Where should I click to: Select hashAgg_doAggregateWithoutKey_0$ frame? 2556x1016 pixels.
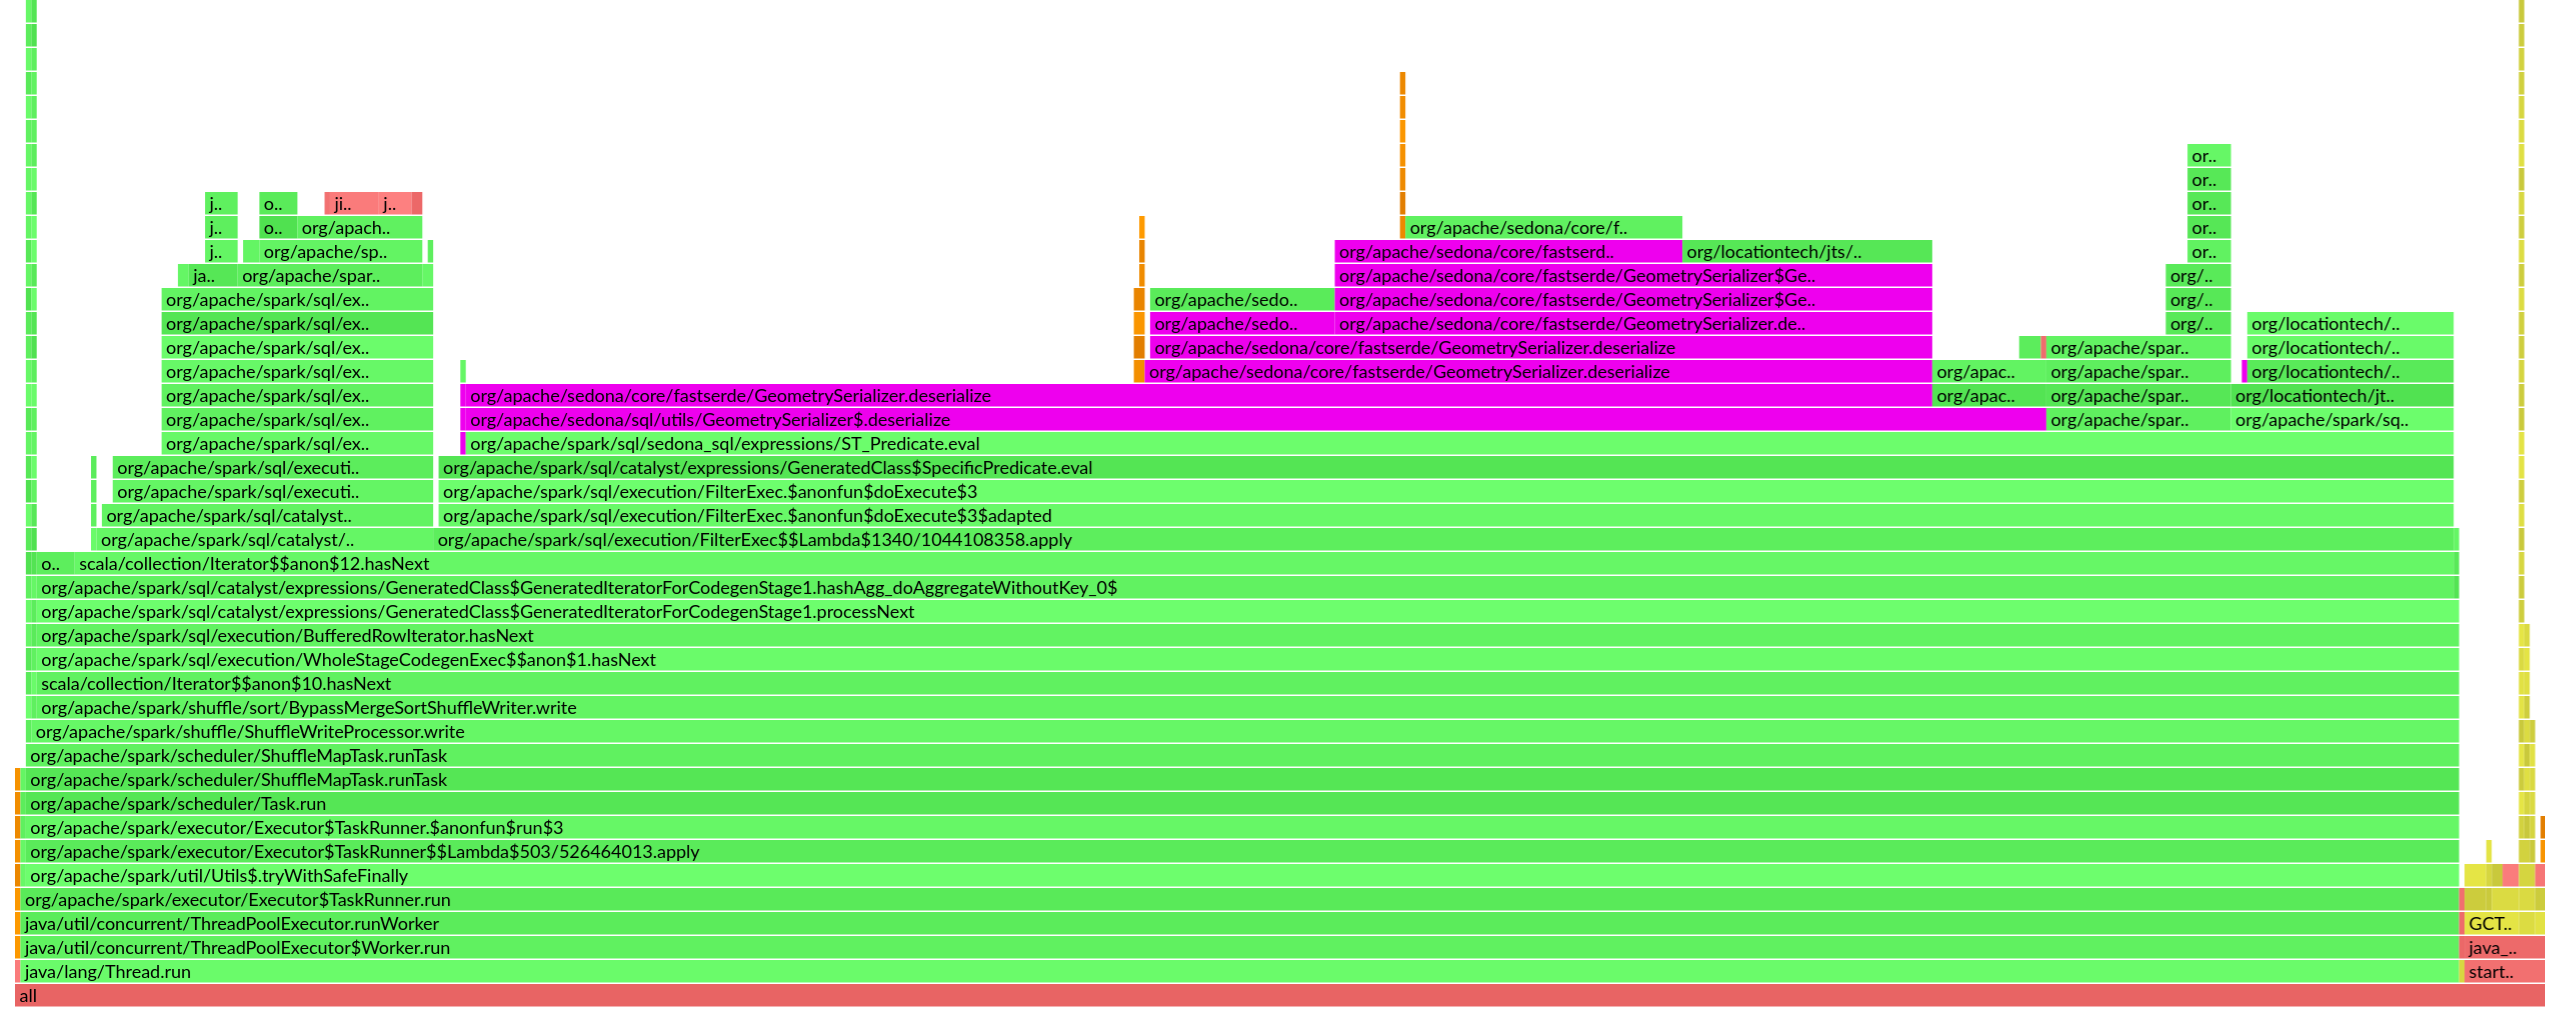click(x=1247, y=587)
